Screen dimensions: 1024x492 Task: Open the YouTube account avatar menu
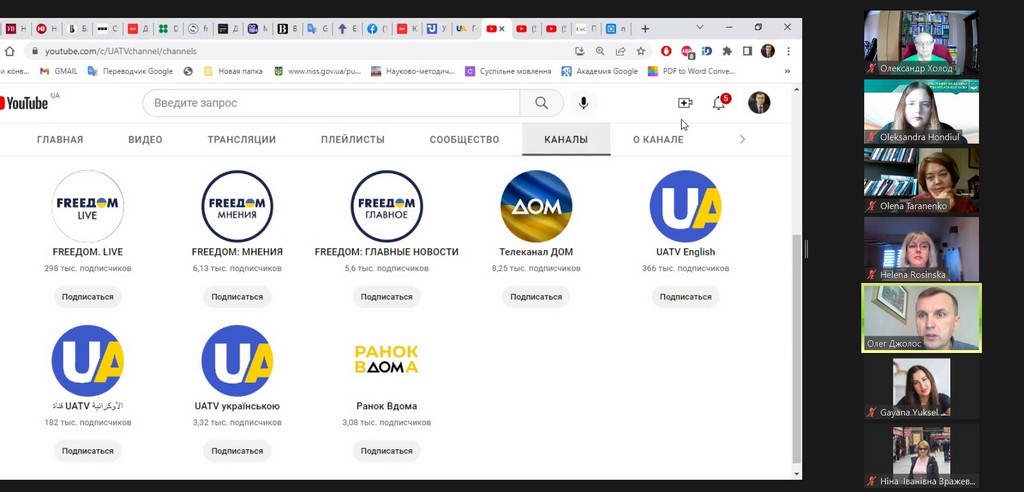(759, 102)
